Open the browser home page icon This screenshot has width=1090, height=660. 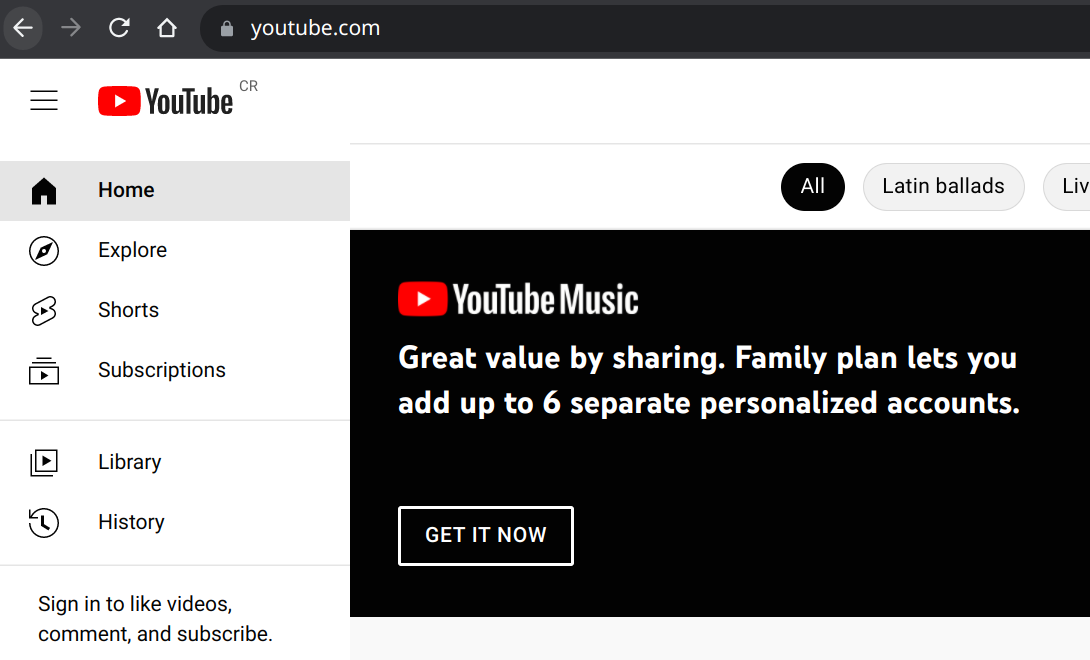coord(167,28)
